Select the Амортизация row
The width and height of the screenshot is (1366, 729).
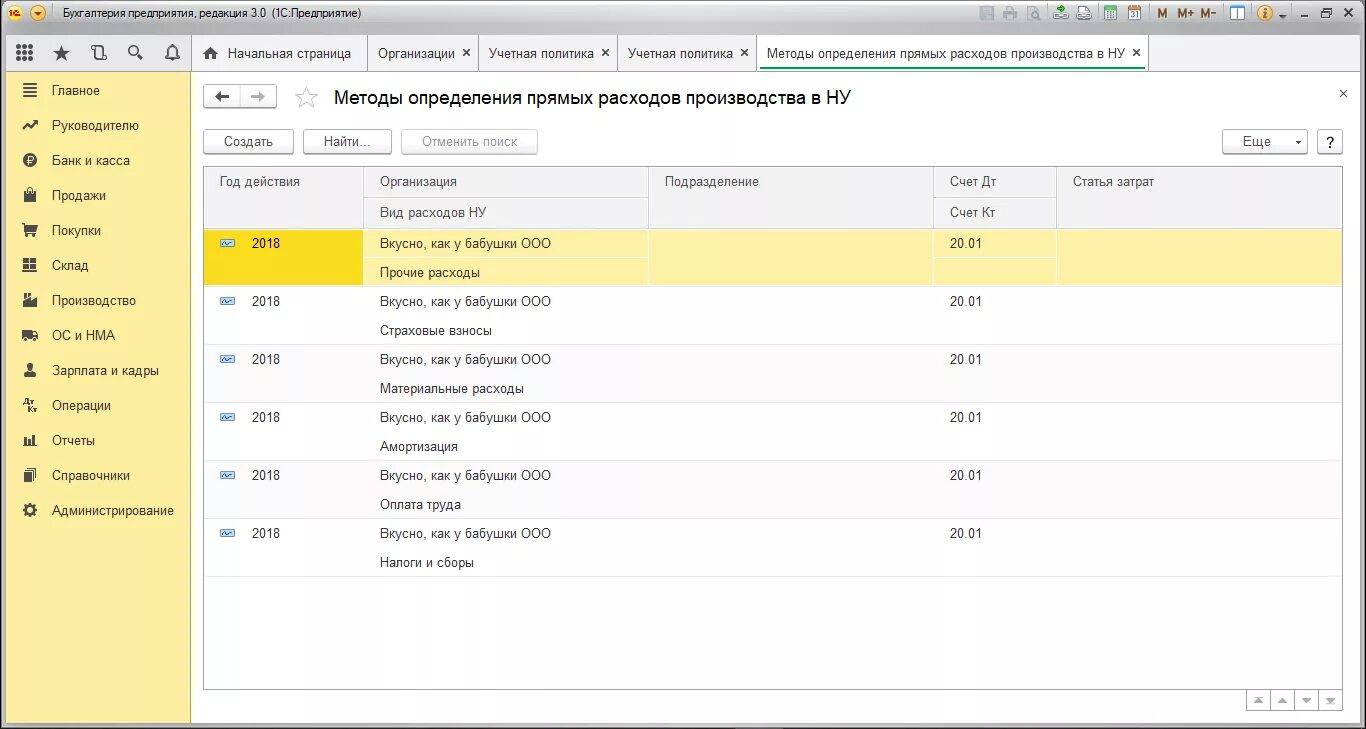tap(773, 432)
